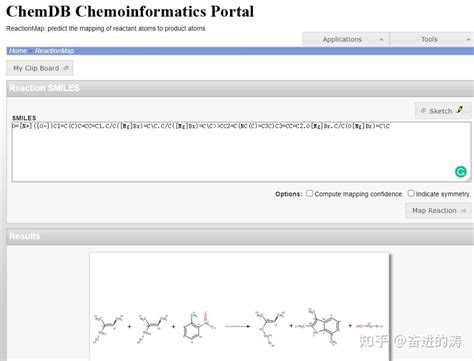
Task: Click the small icon left of Sketch label
Action: [424, 111]
